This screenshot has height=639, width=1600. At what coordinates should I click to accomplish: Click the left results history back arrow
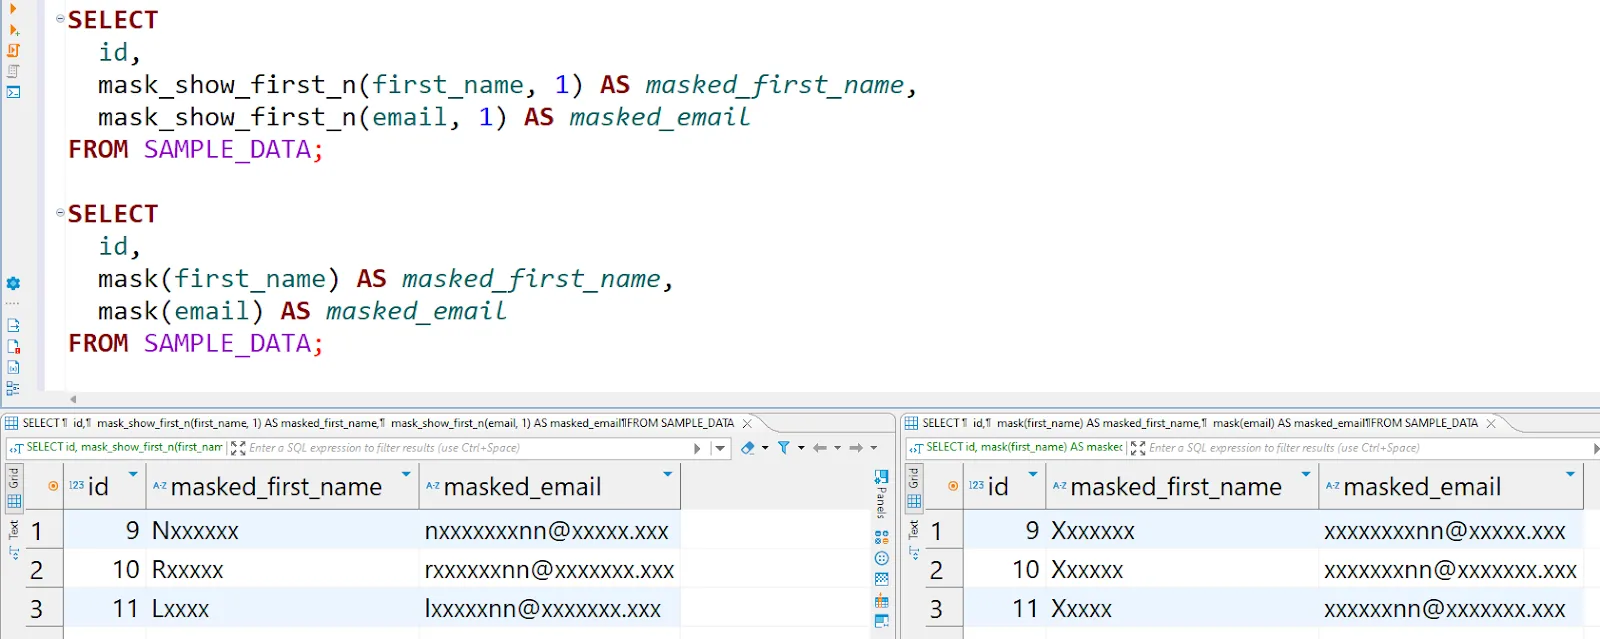point(820,448)
